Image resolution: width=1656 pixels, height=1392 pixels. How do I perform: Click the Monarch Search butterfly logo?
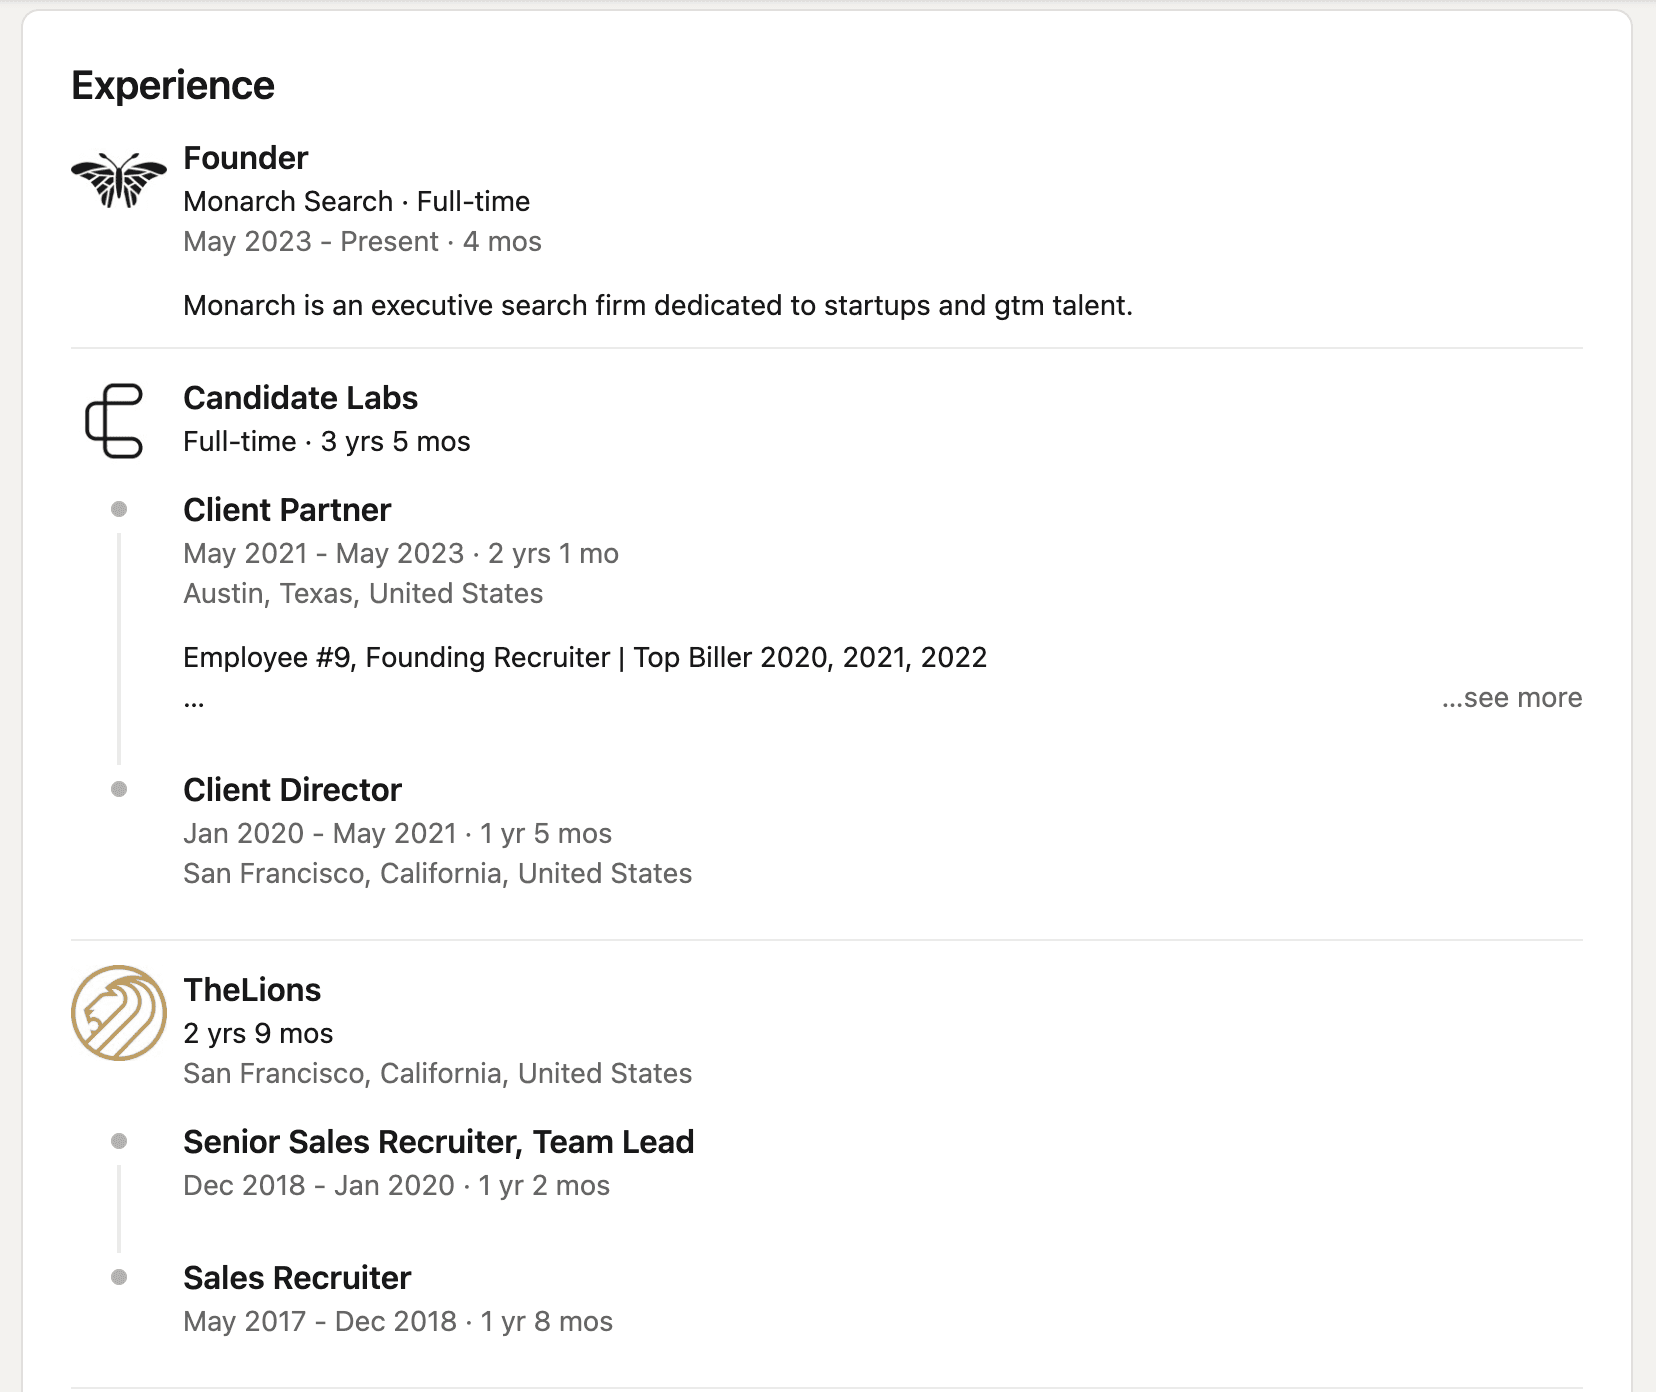119,181
